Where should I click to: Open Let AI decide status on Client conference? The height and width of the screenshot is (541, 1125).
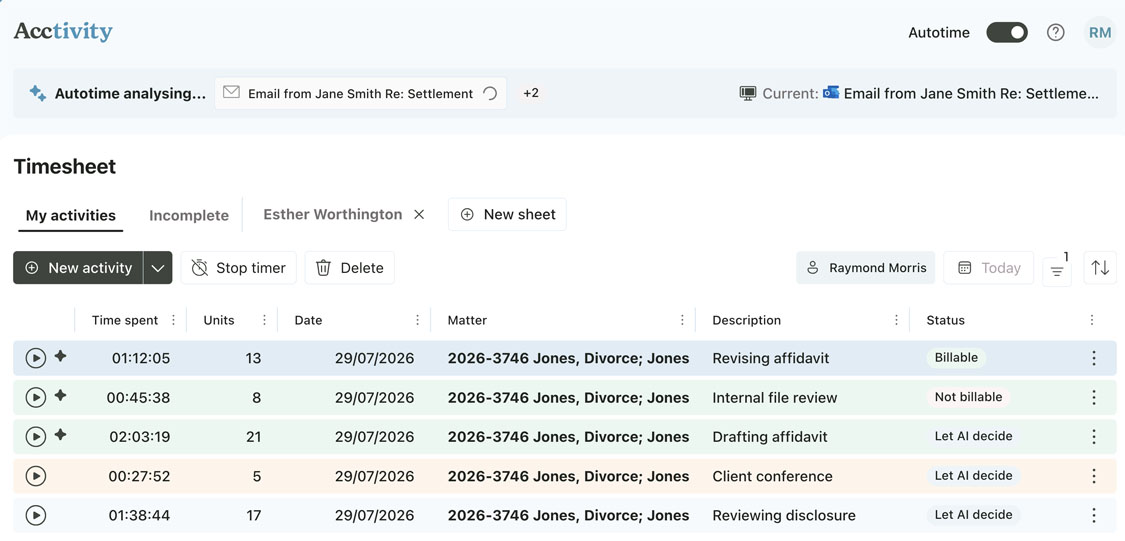973,476
